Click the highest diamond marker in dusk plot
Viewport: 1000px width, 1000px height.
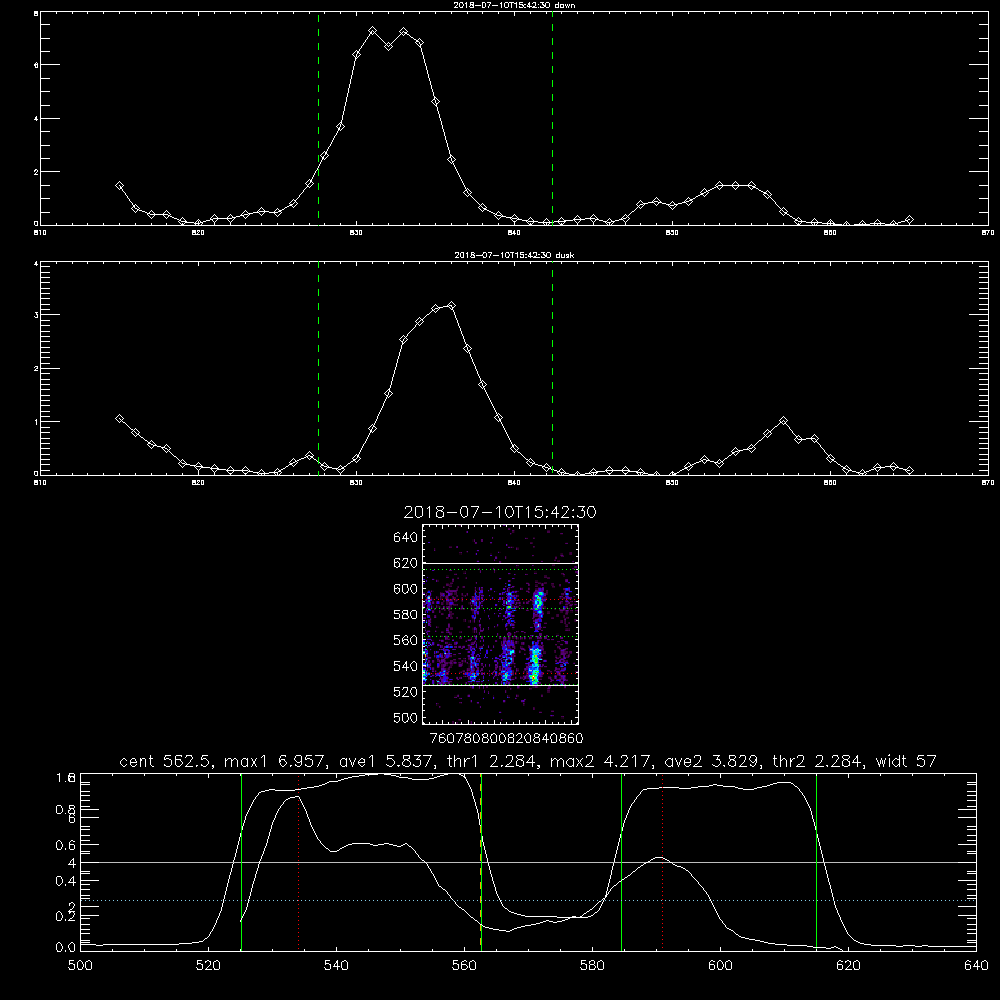pos(452,305)
